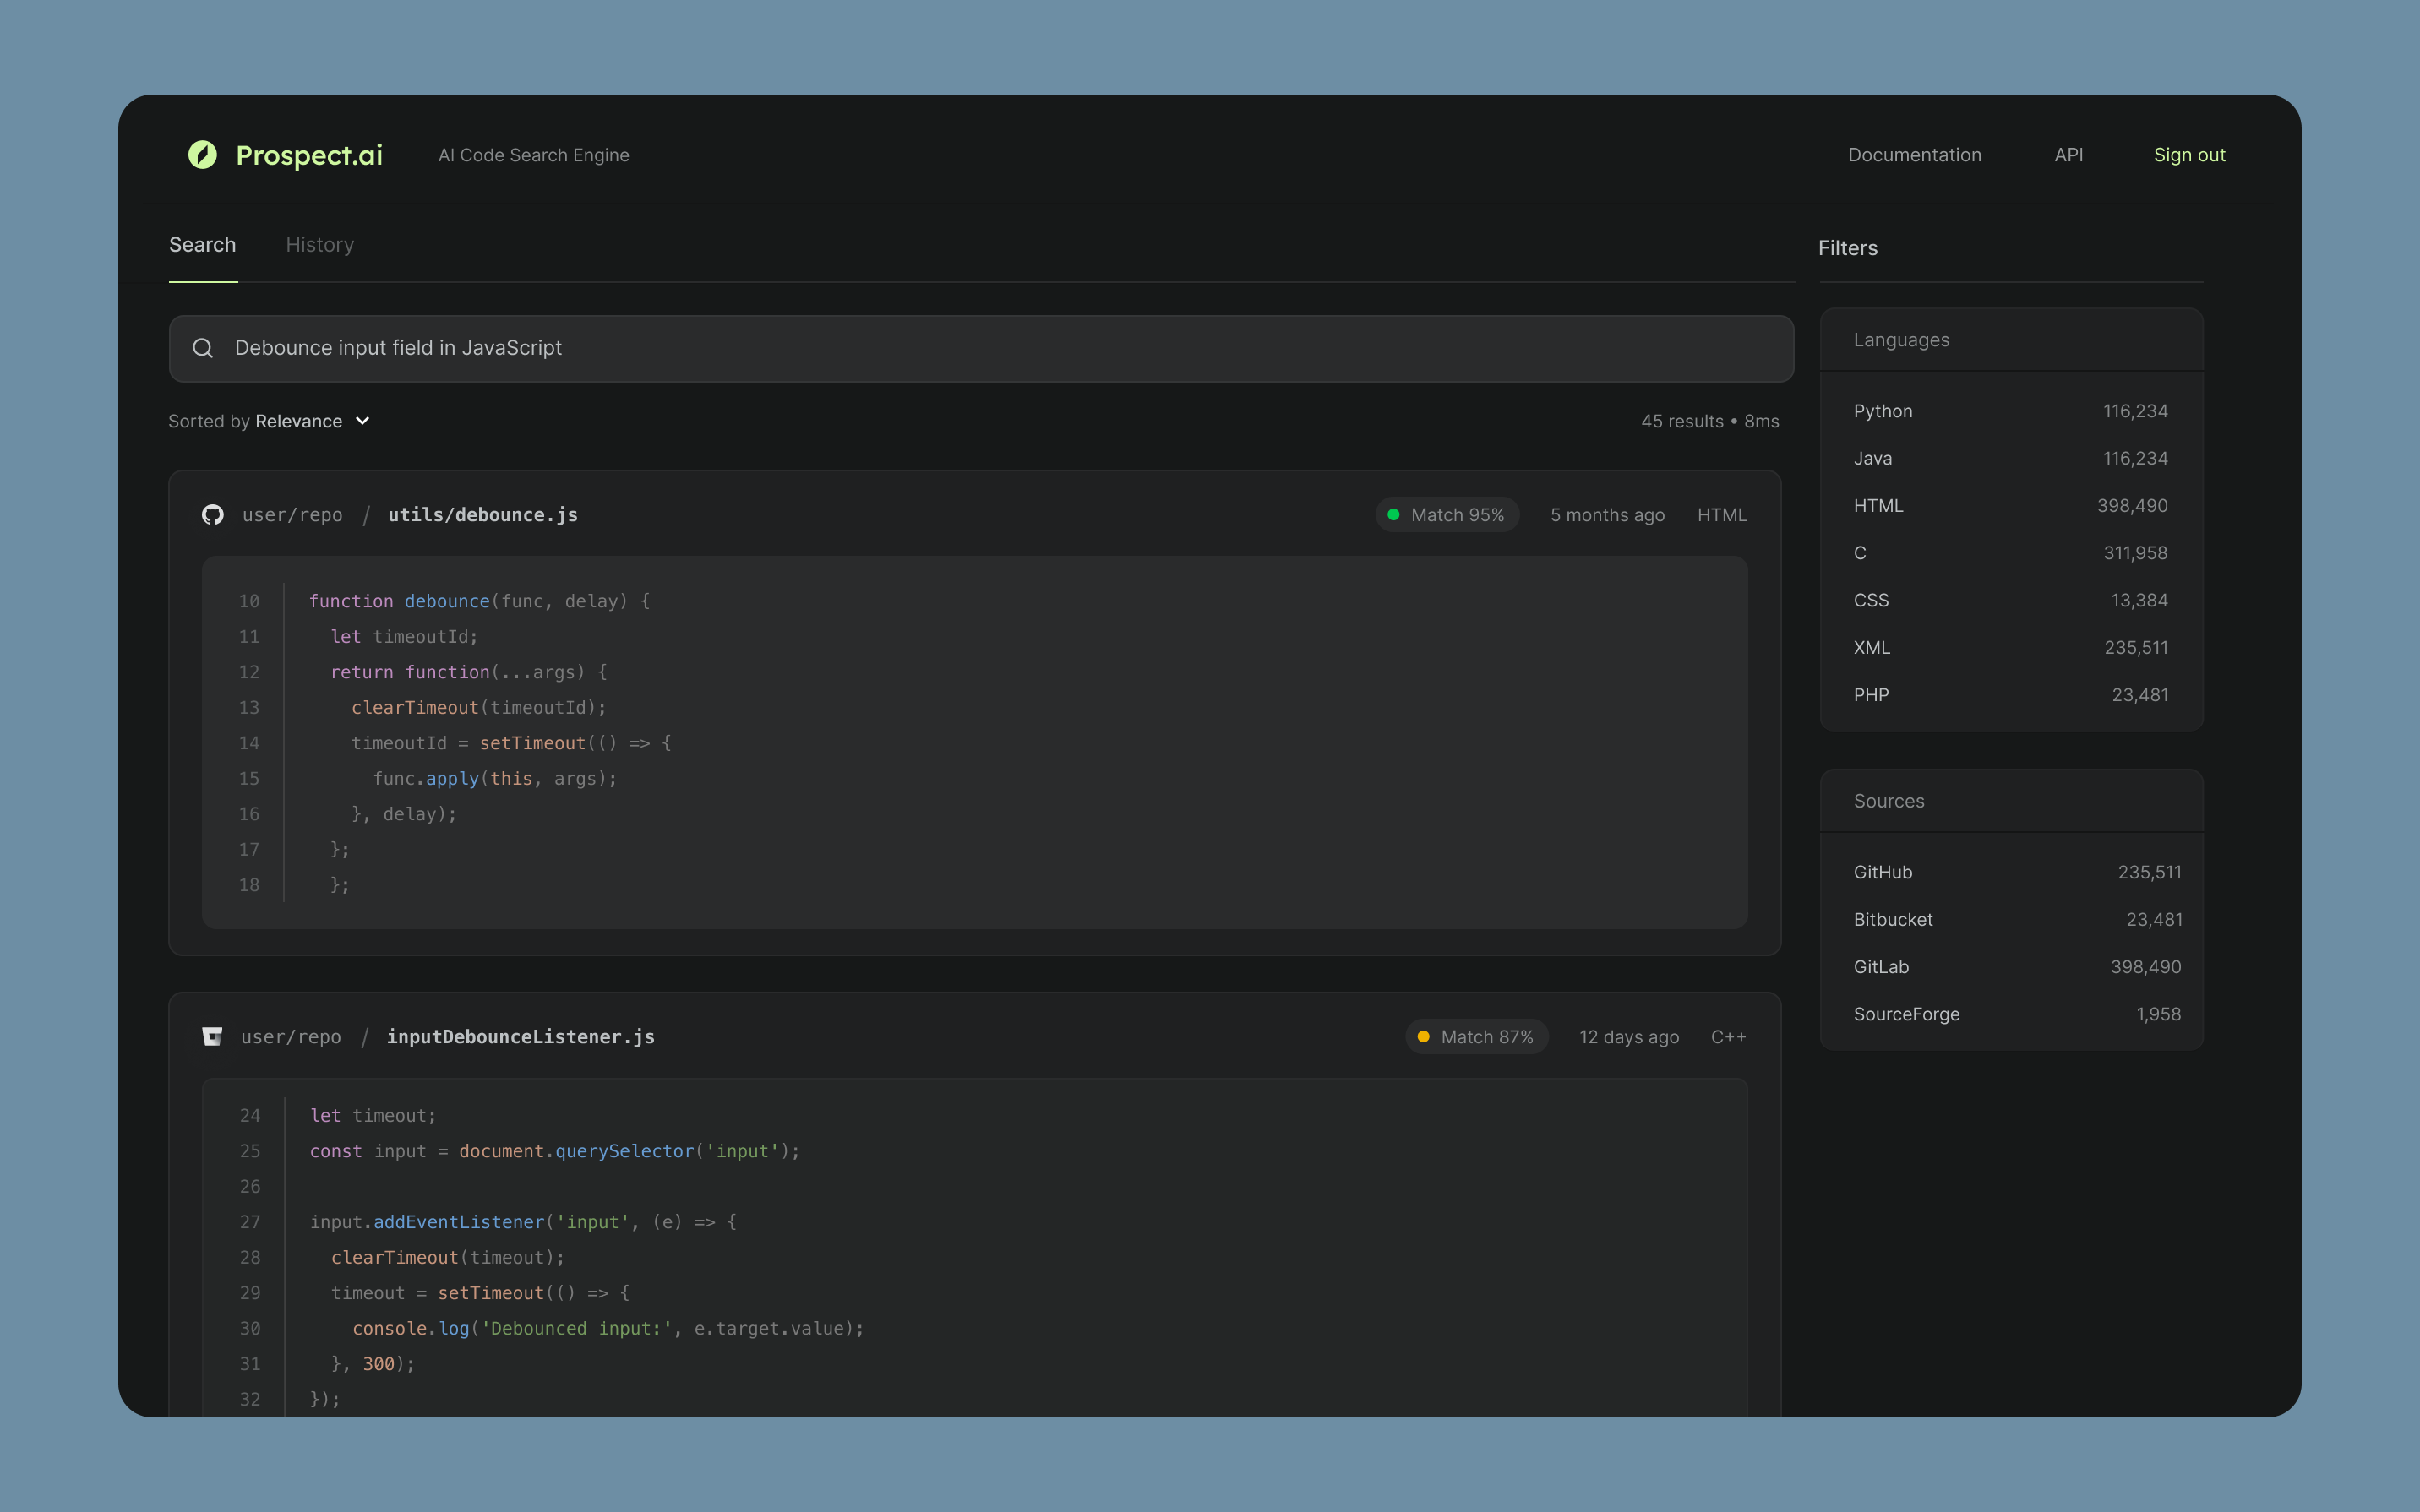Focus the Debounce input field search box

(980, 348)
